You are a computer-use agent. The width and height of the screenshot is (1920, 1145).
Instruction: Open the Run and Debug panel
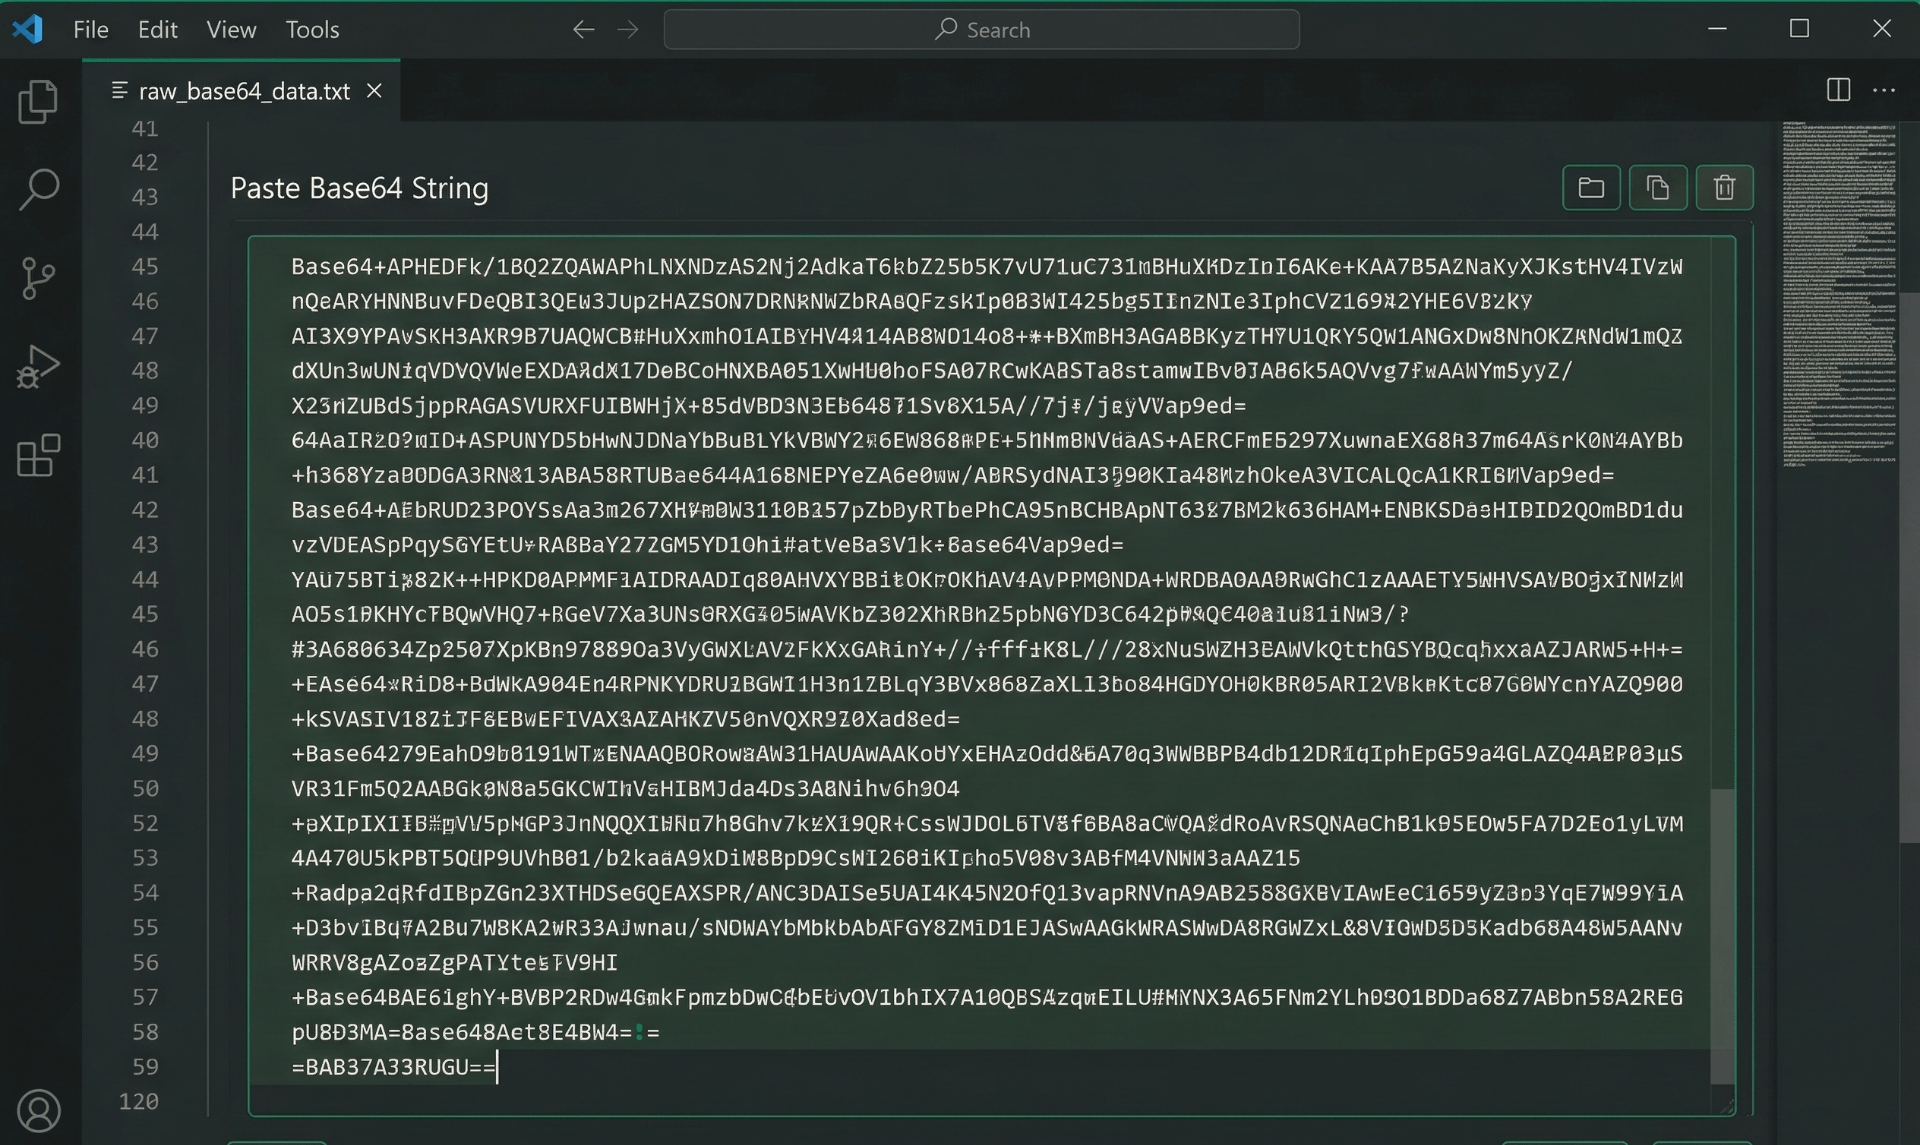point(38,366)
